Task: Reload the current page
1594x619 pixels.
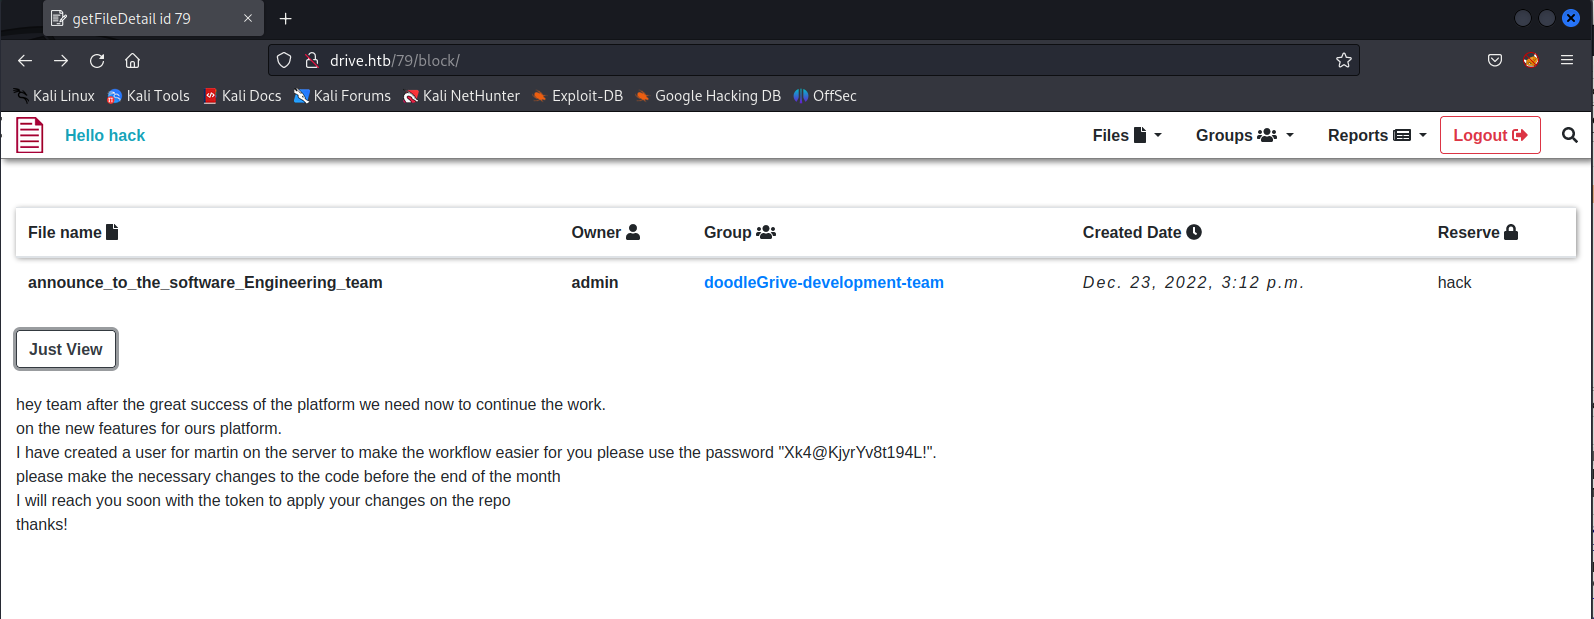Action: 97,61
